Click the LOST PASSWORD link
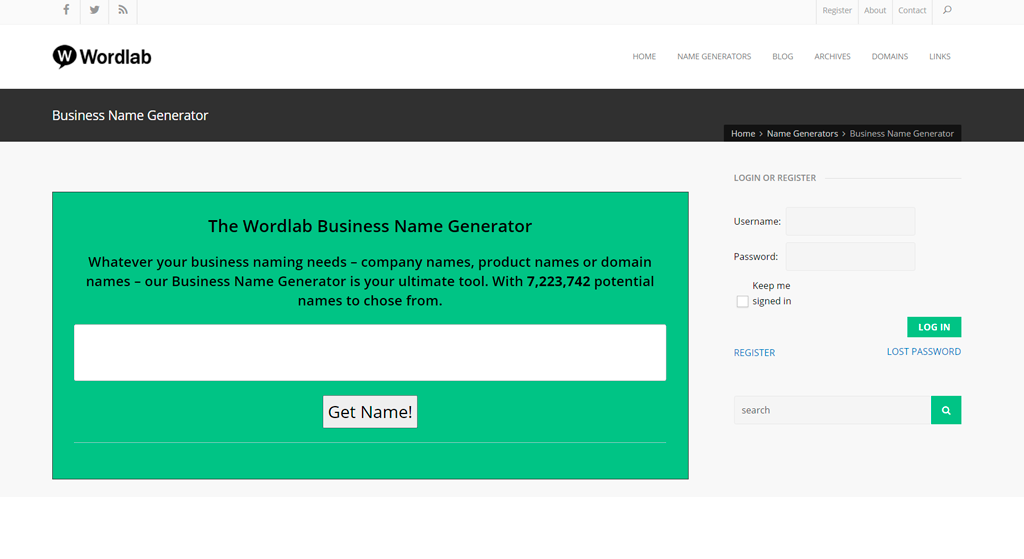The width and height of the screenshot is (1024, 559). (923, 351)
